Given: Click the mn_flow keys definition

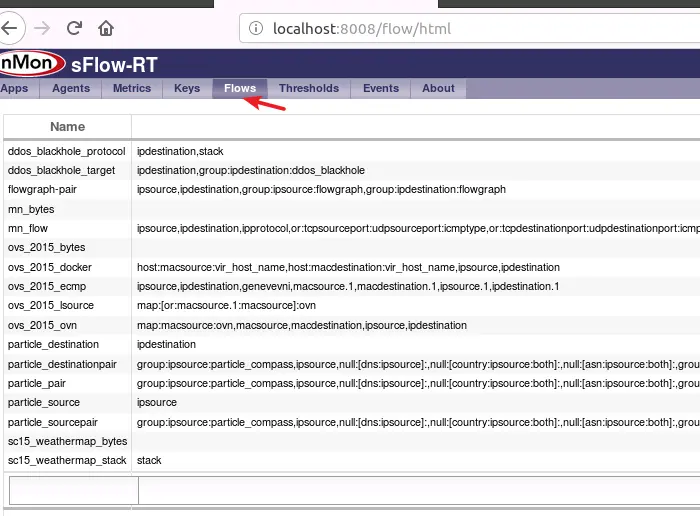Looking at the screenshot, I should (418, 229).
